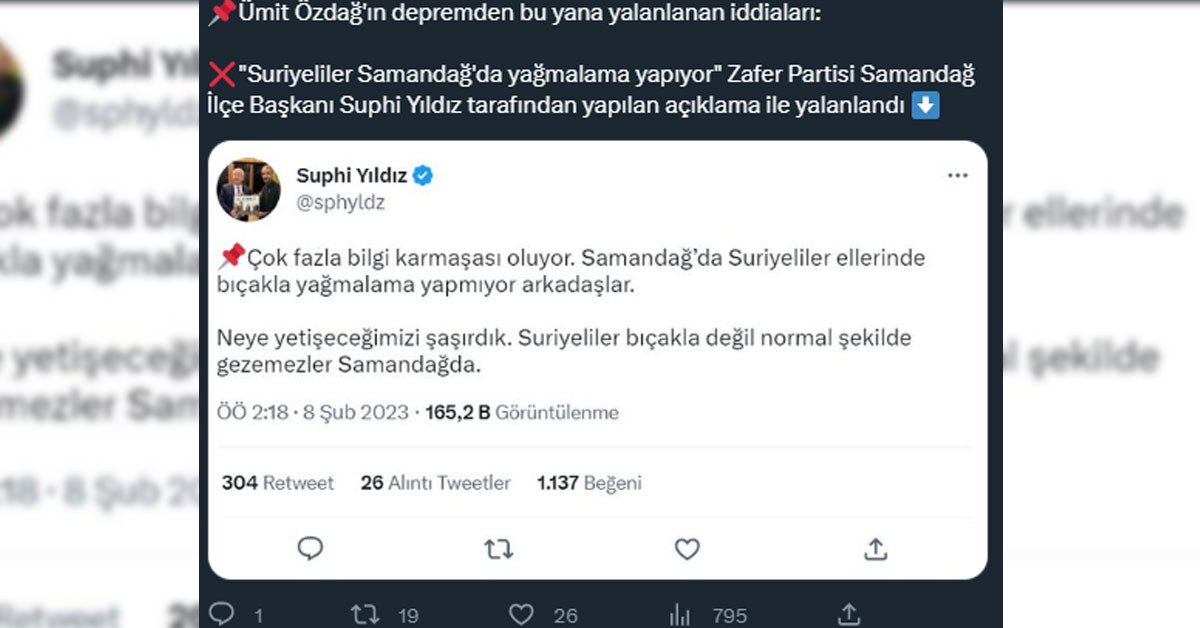This screenshot has width=1200, height=628.
Task: Toggle like on outer tweet with 26 likes
Action: [x=521, y=613]
